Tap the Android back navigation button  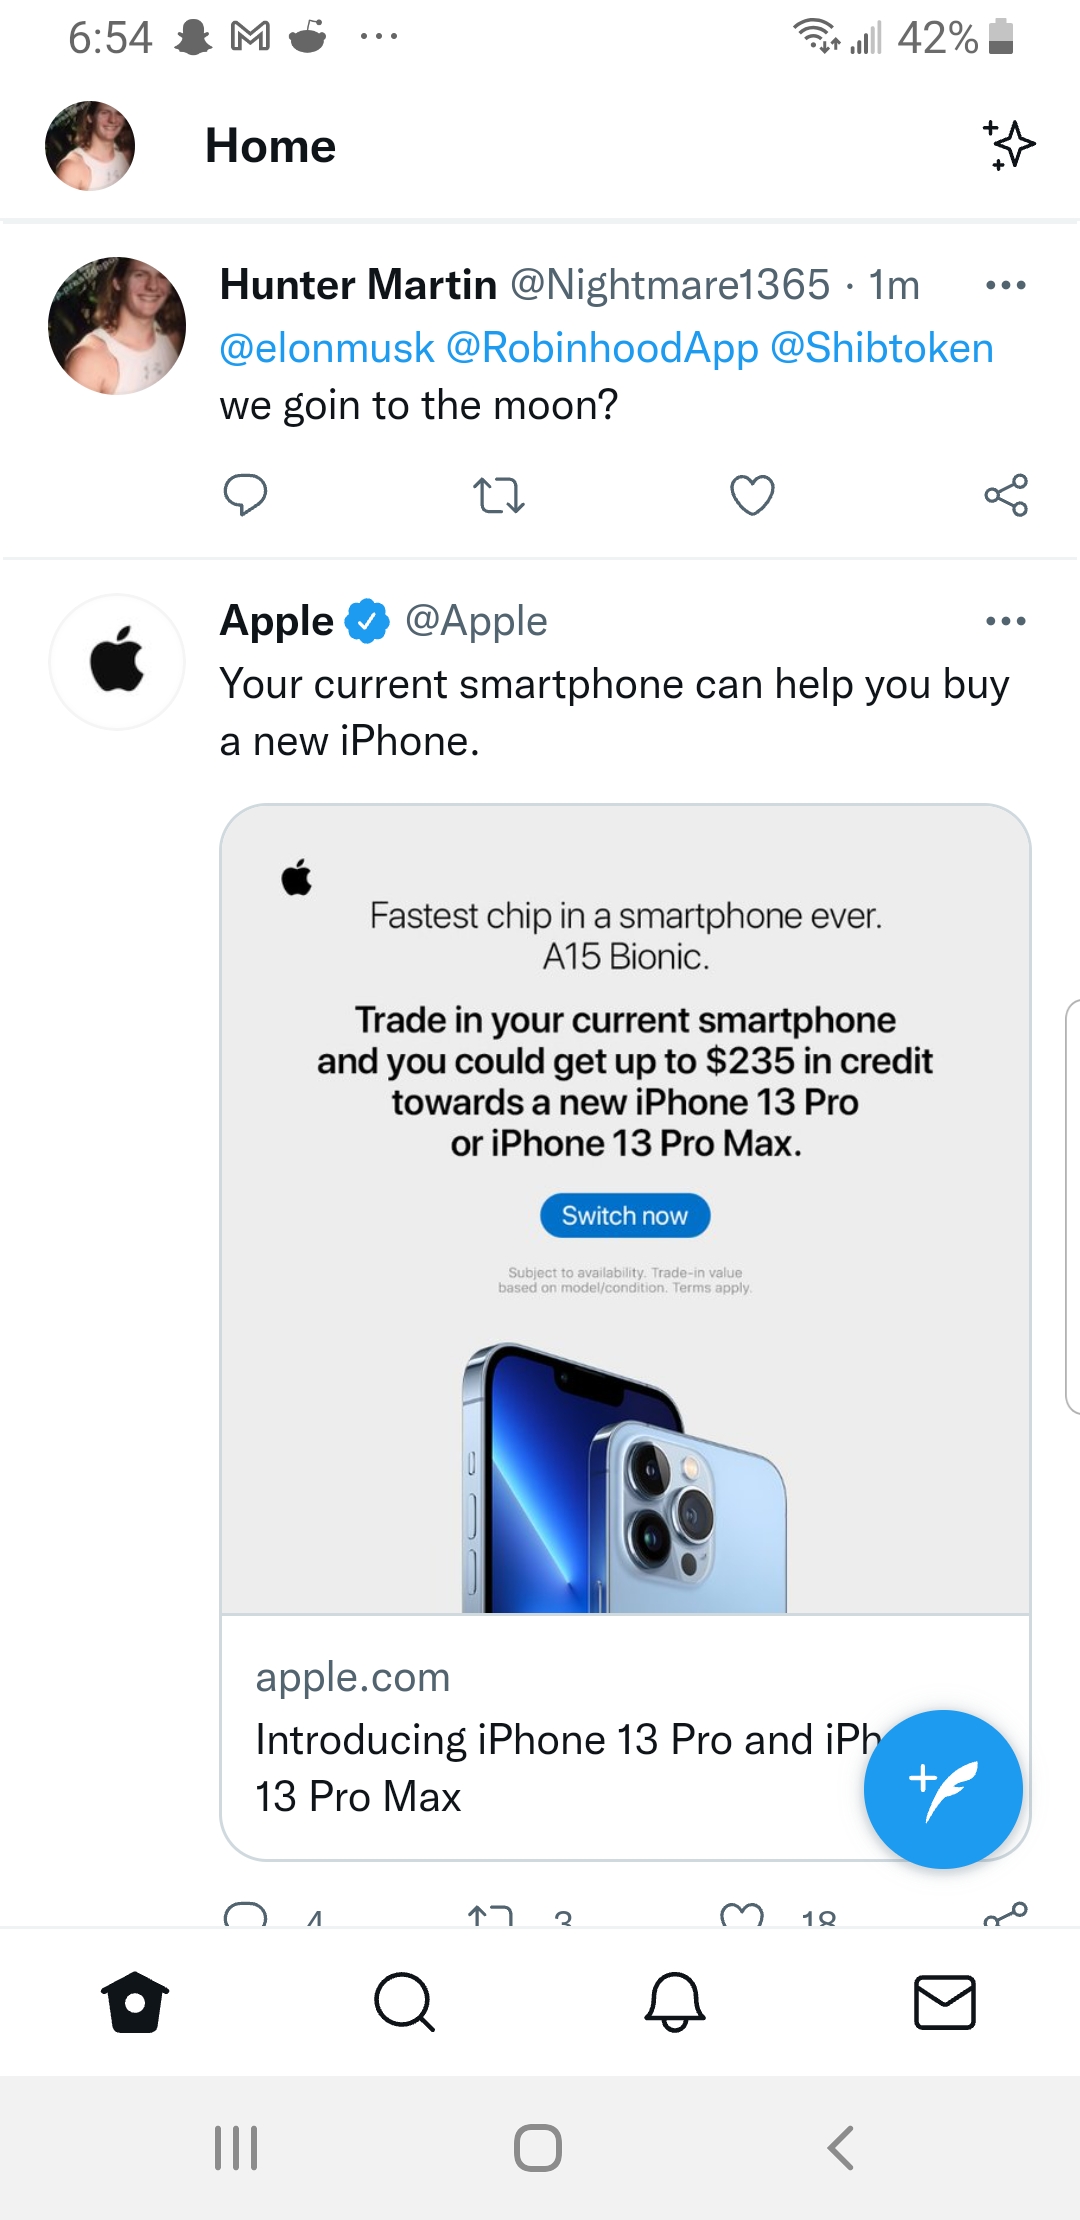tap(841, 2147)
